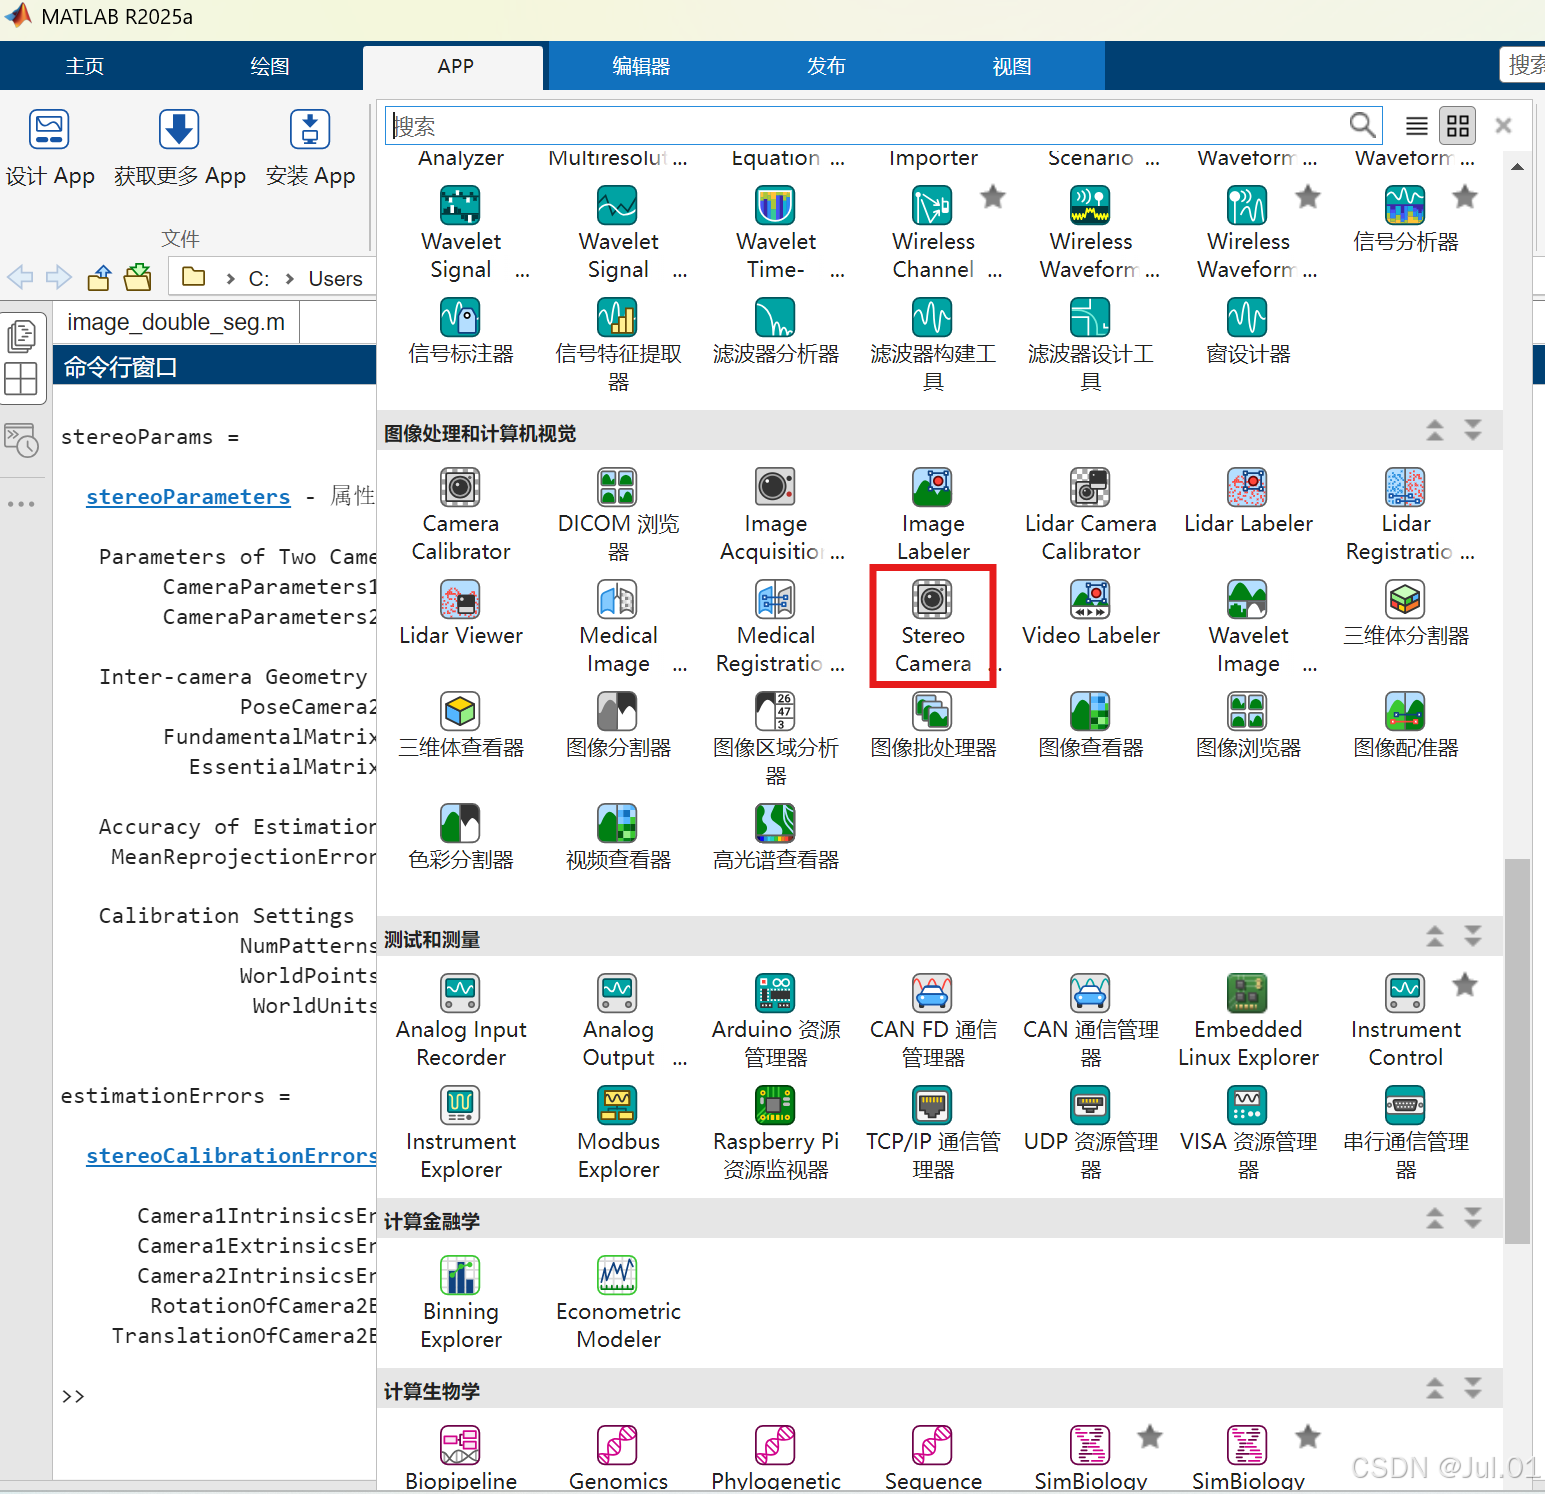
Task: Open the Analog Input Recorder app
Action: tap(461, 1020)
